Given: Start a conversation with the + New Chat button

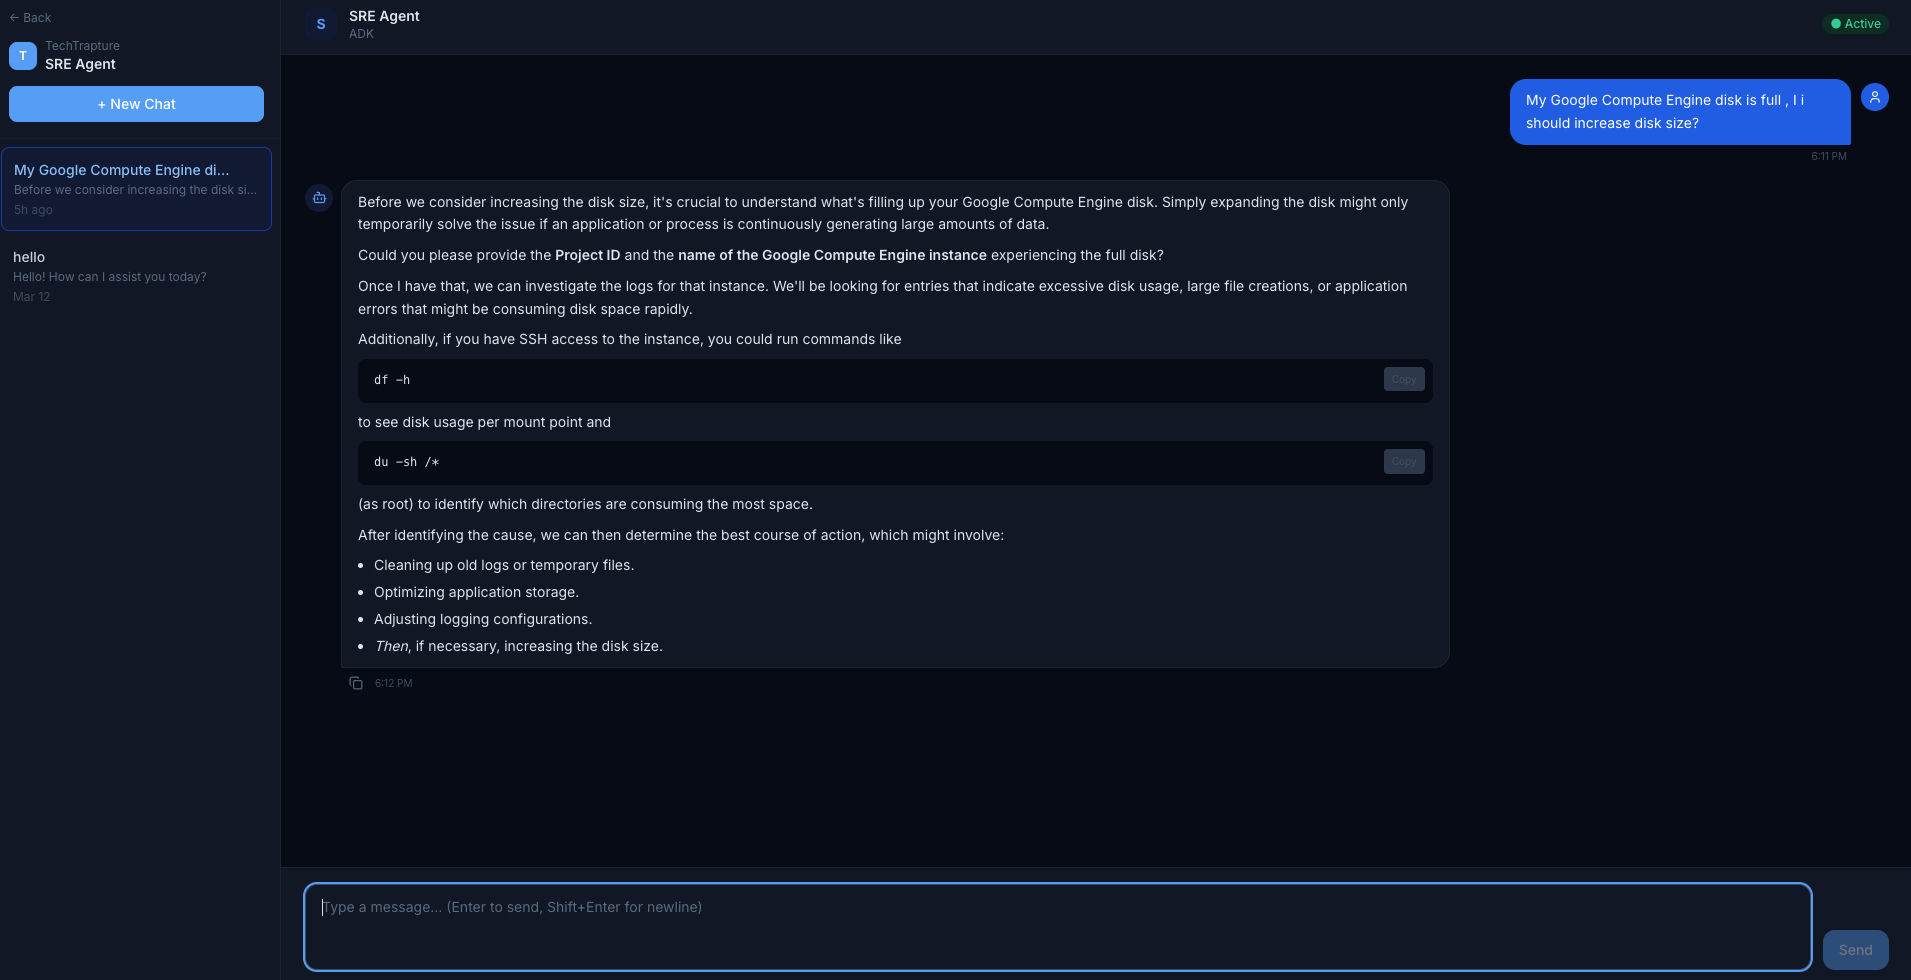Looking at the screenshot, I should coord(136,104).
